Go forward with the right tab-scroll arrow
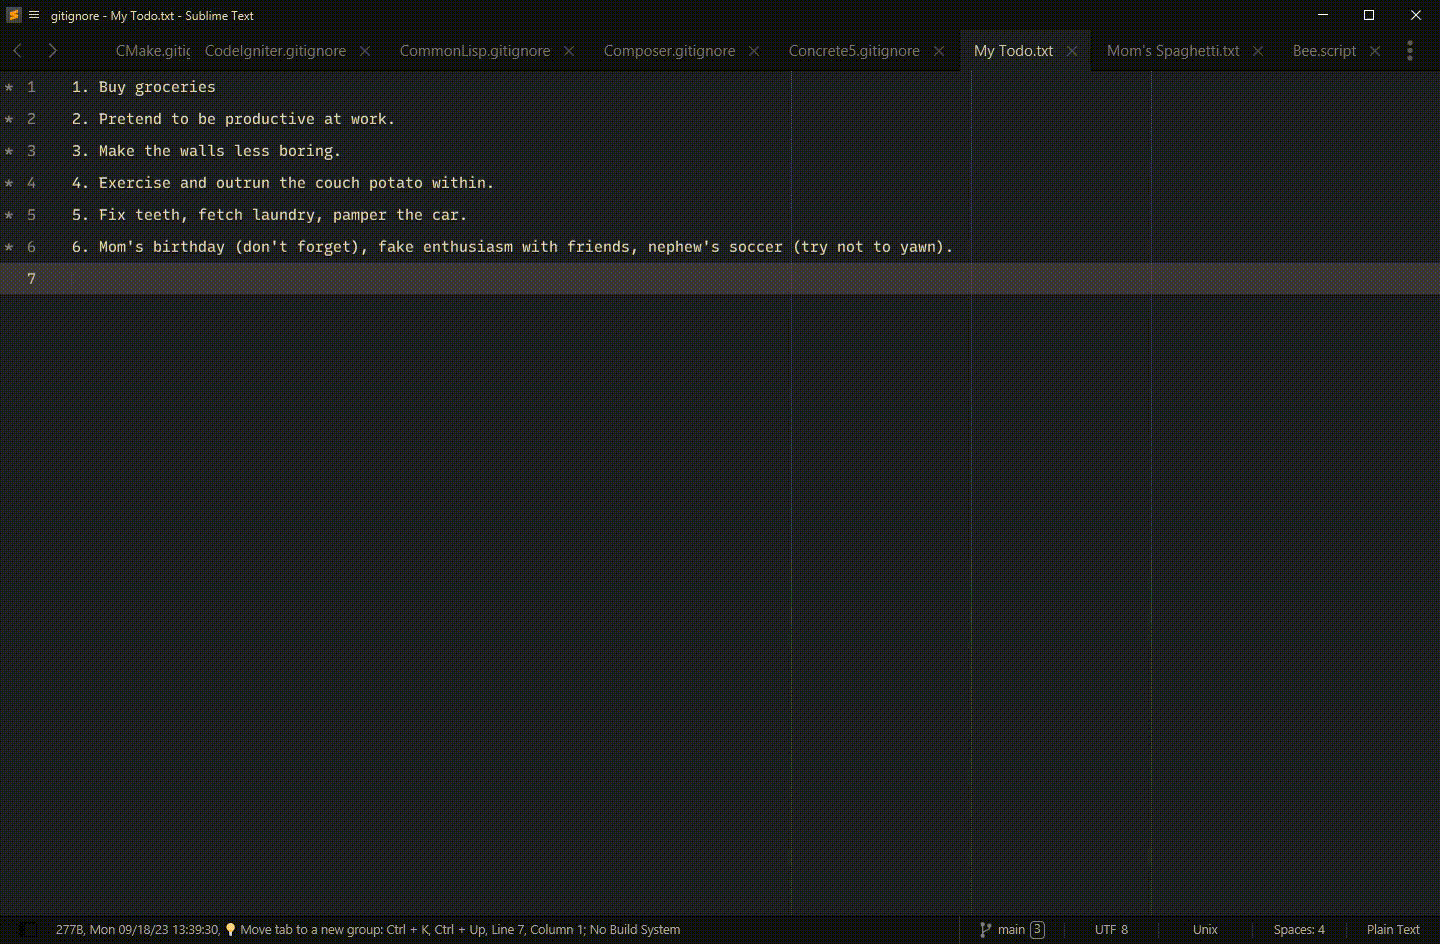 click(x=52, y=50)
